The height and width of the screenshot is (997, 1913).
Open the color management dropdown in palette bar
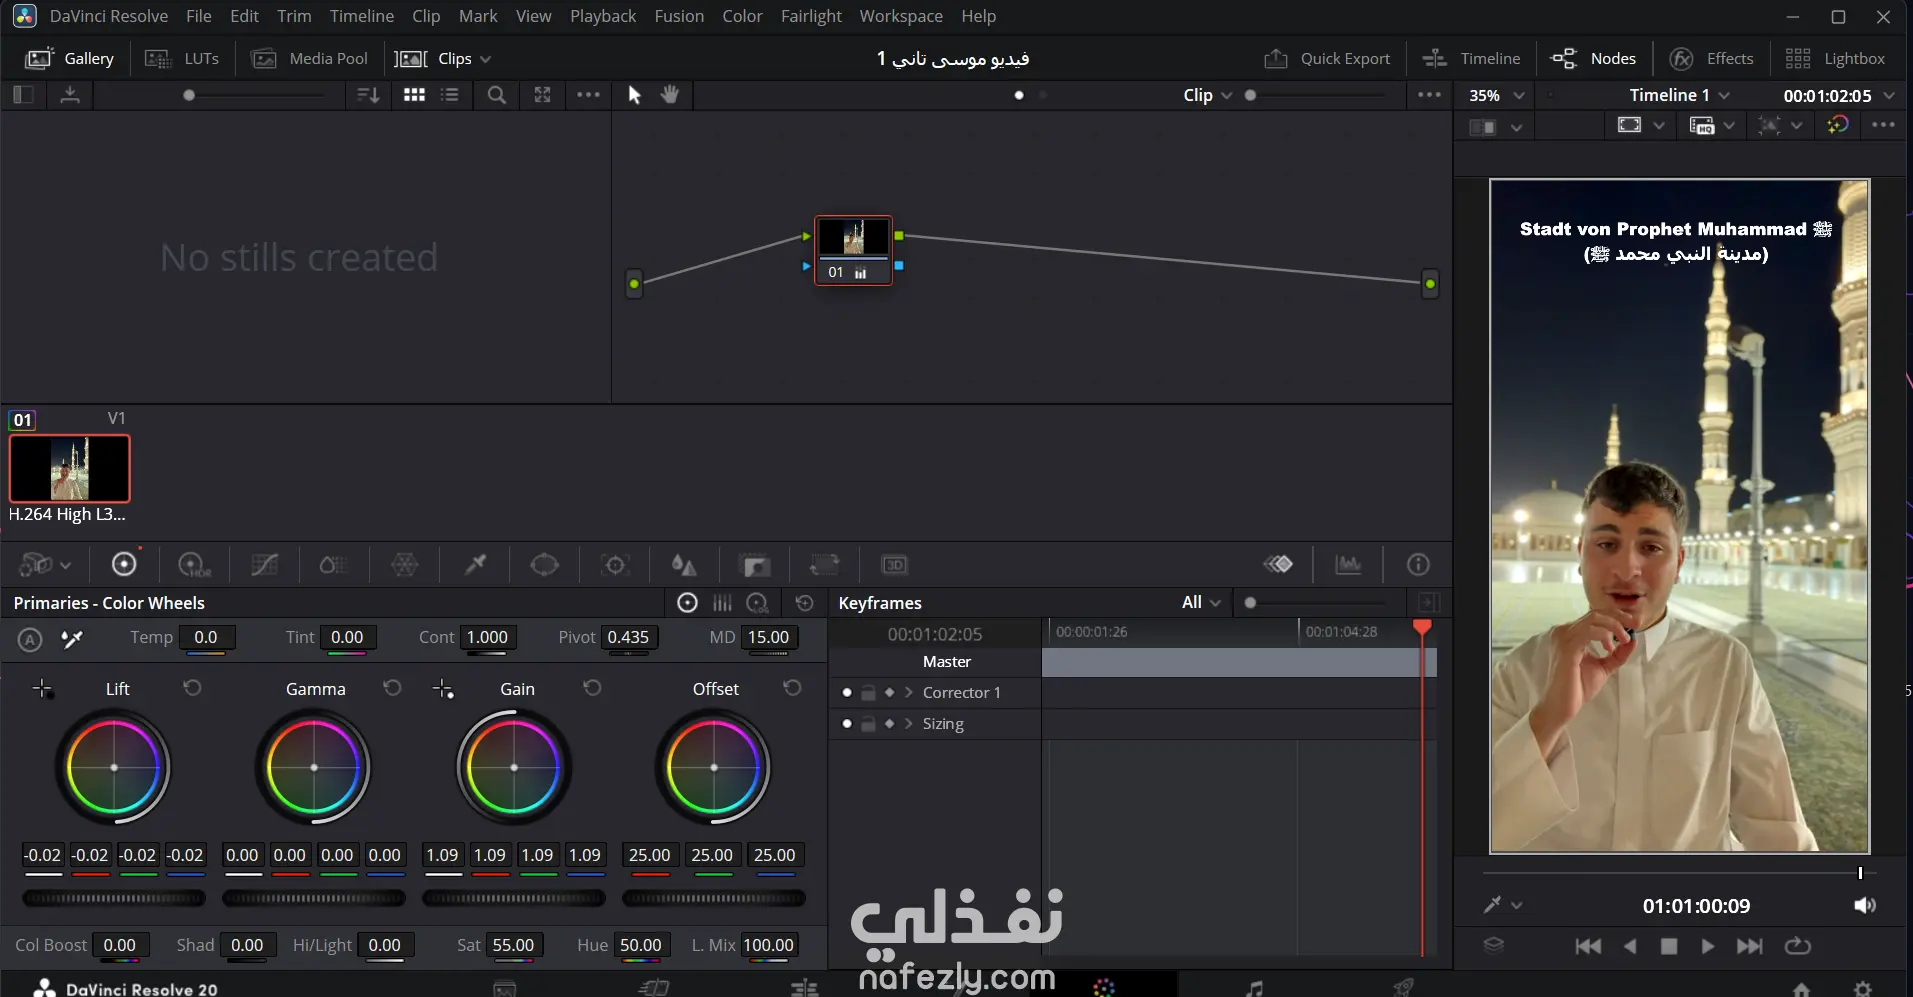click(44, 565)
